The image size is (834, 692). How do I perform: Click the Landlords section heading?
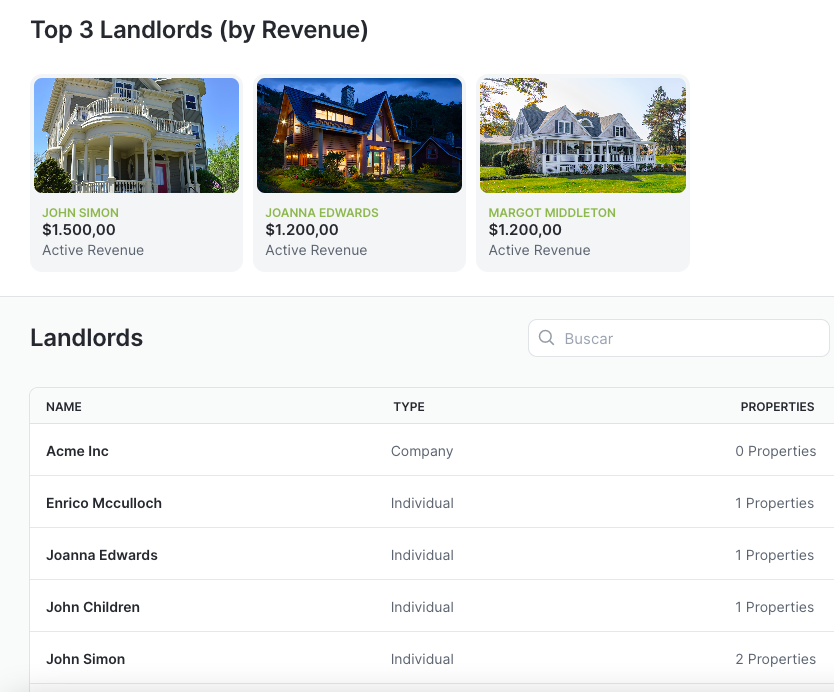(x=87, y=338)
